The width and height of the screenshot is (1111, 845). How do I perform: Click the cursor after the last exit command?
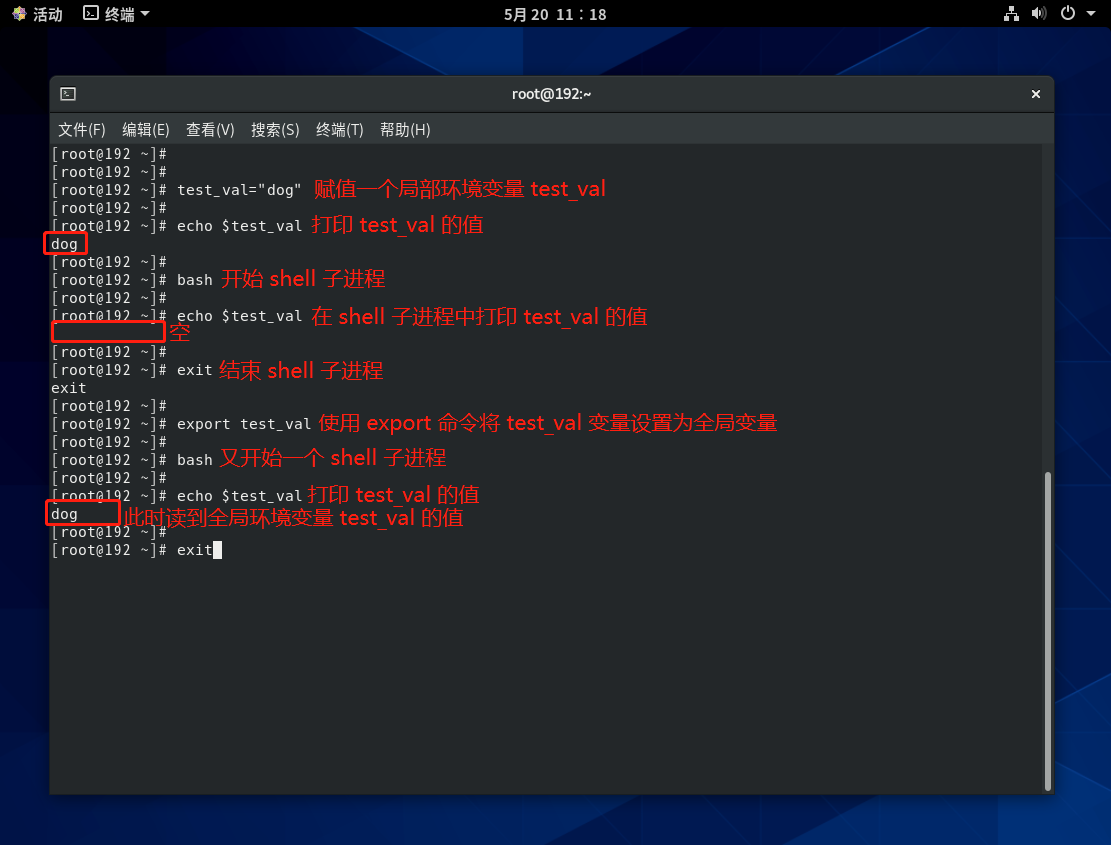point(217,550)
